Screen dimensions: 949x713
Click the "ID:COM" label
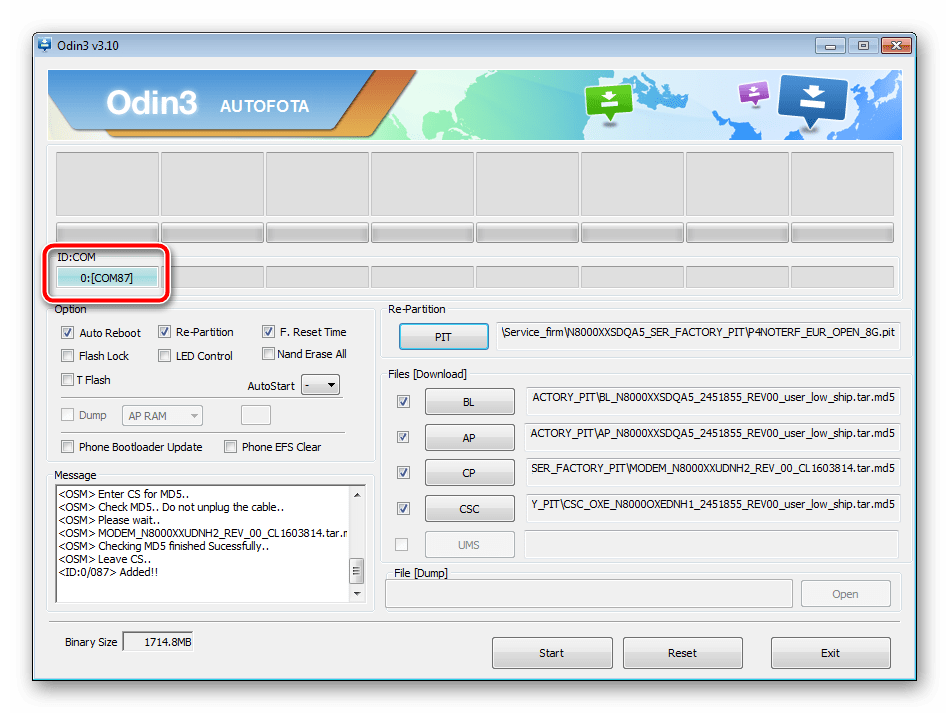click(x=76, y=257)
